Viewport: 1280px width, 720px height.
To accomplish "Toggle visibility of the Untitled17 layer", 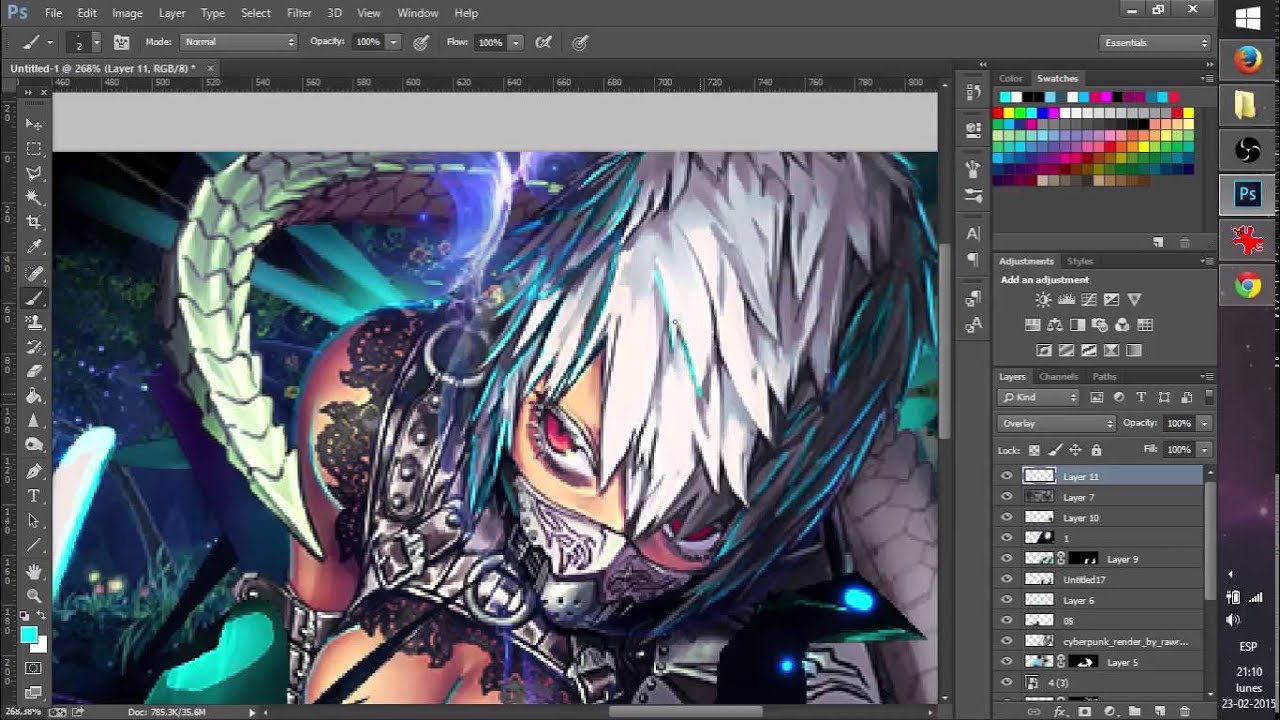I will (1007, 580).
